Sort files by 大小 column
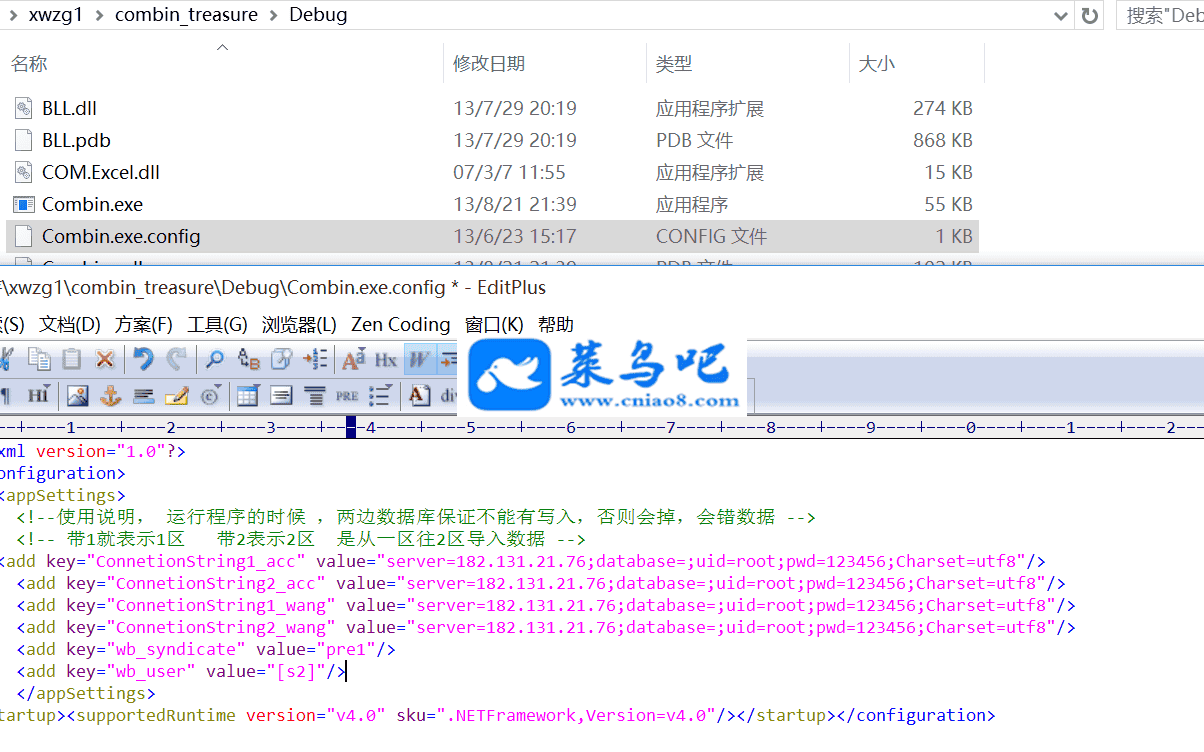1204x752 pixels. (x=877, y=63)
